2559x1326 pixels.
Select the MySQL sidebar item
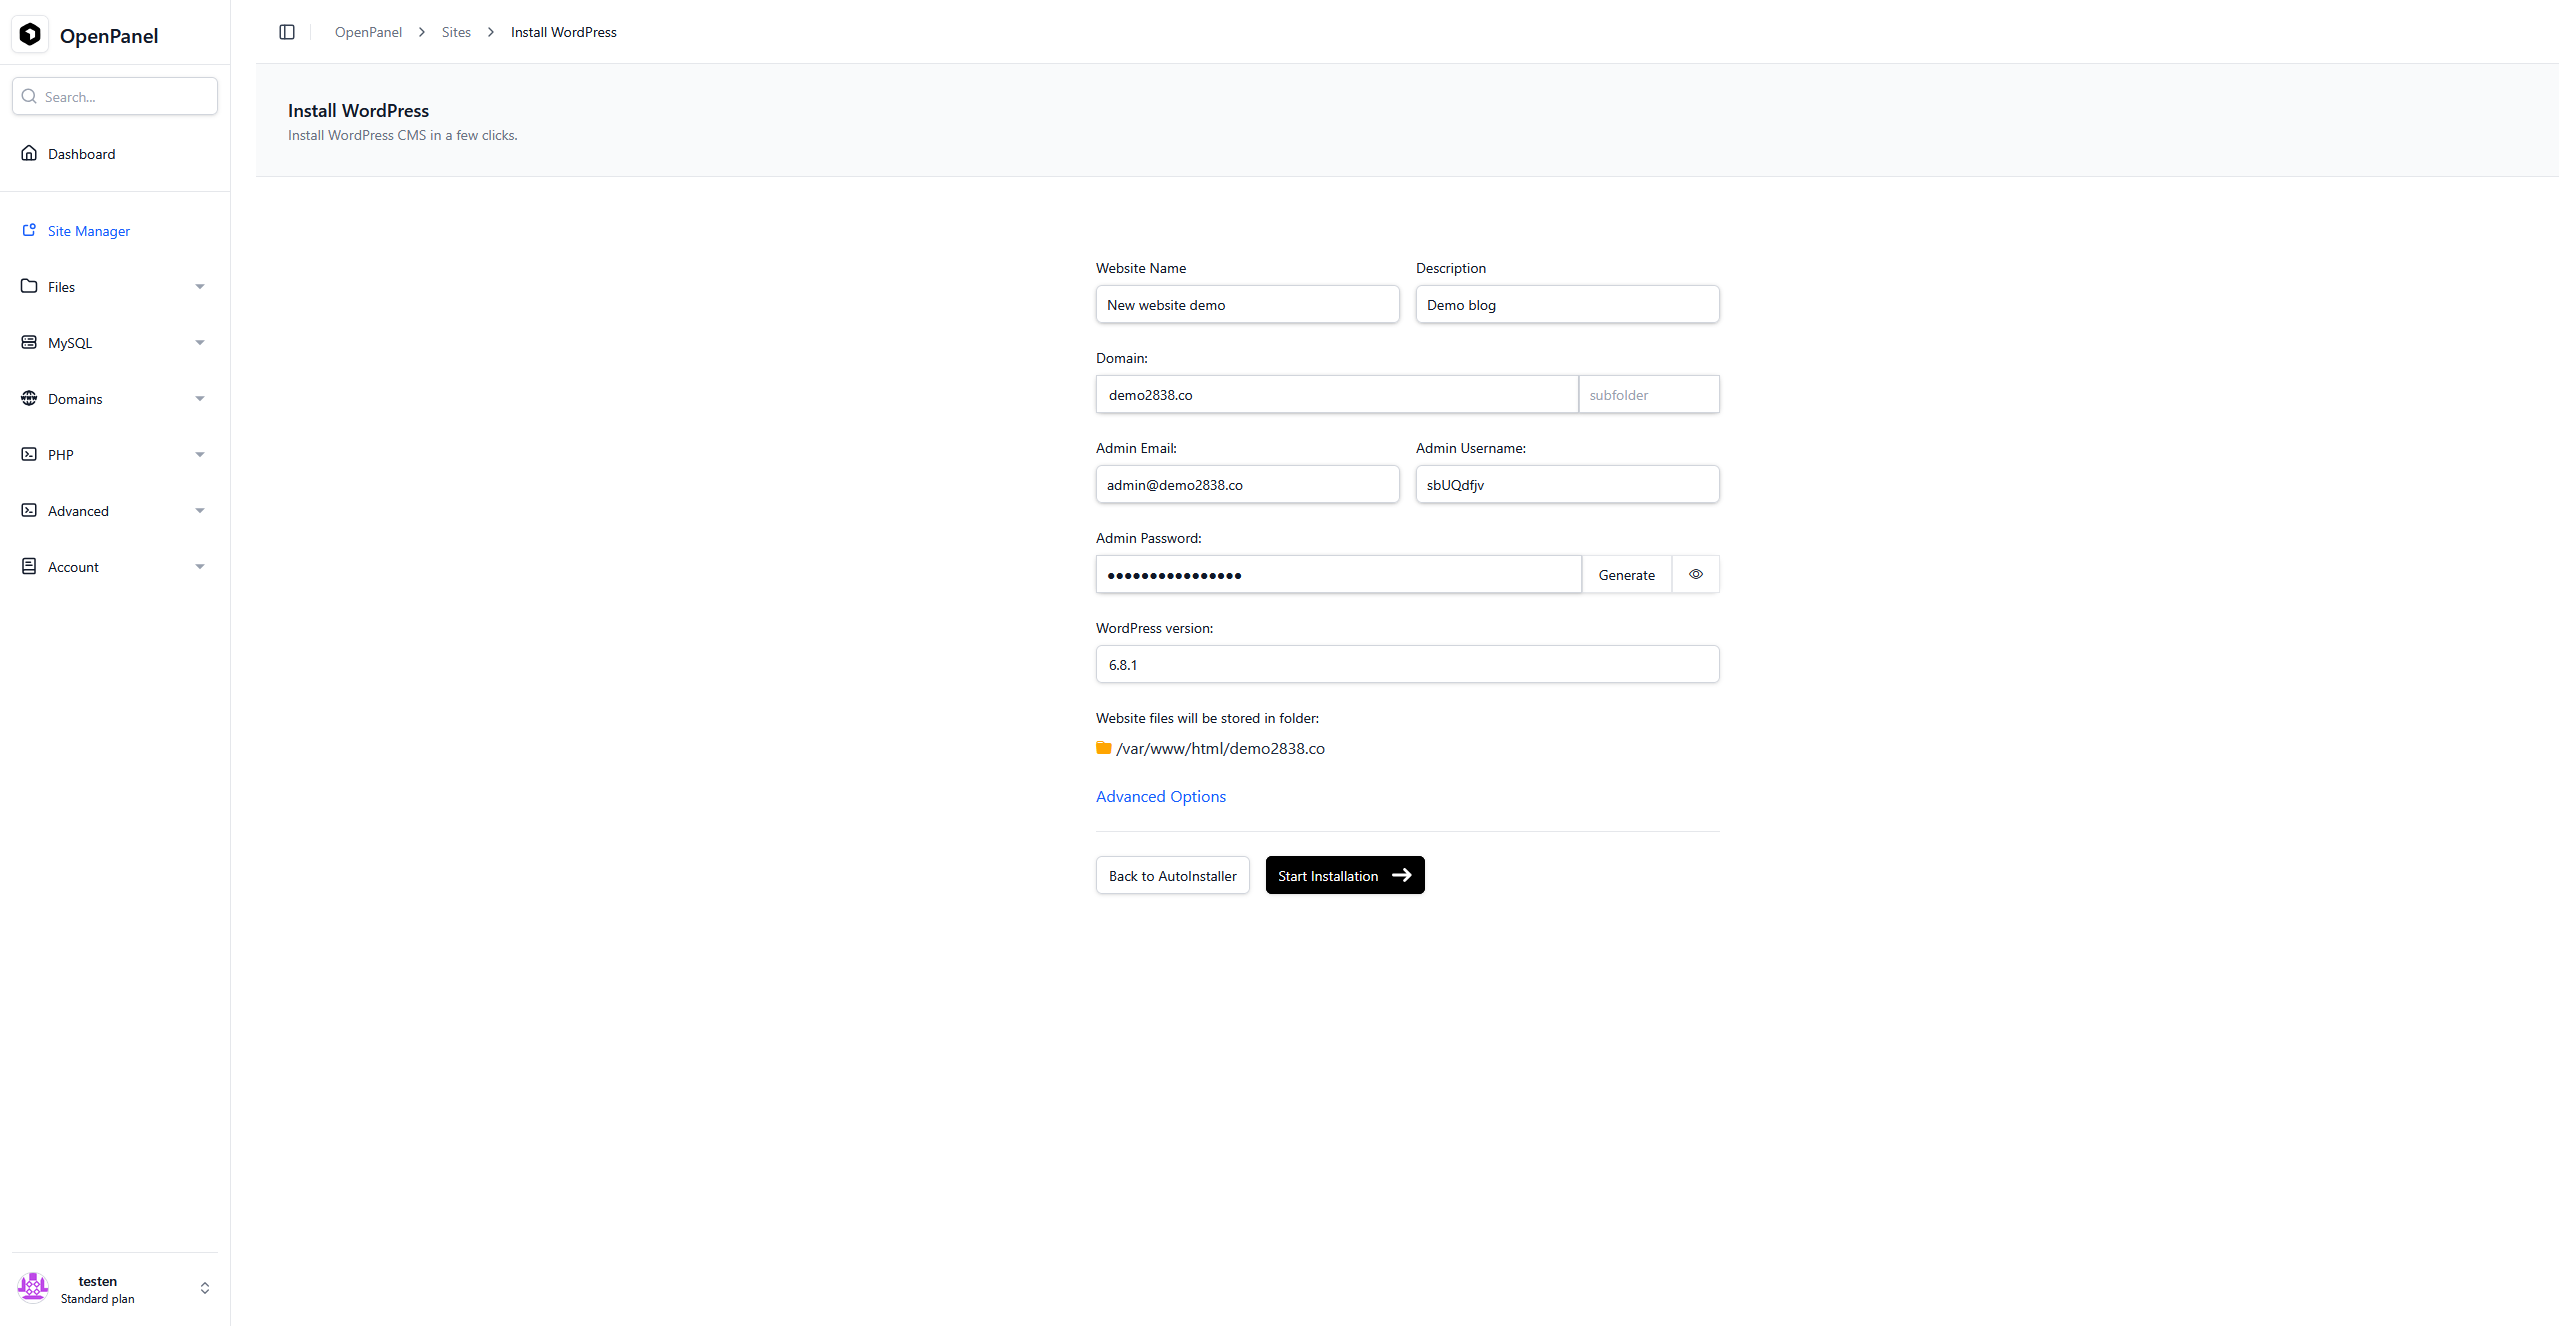coord(115,343)
